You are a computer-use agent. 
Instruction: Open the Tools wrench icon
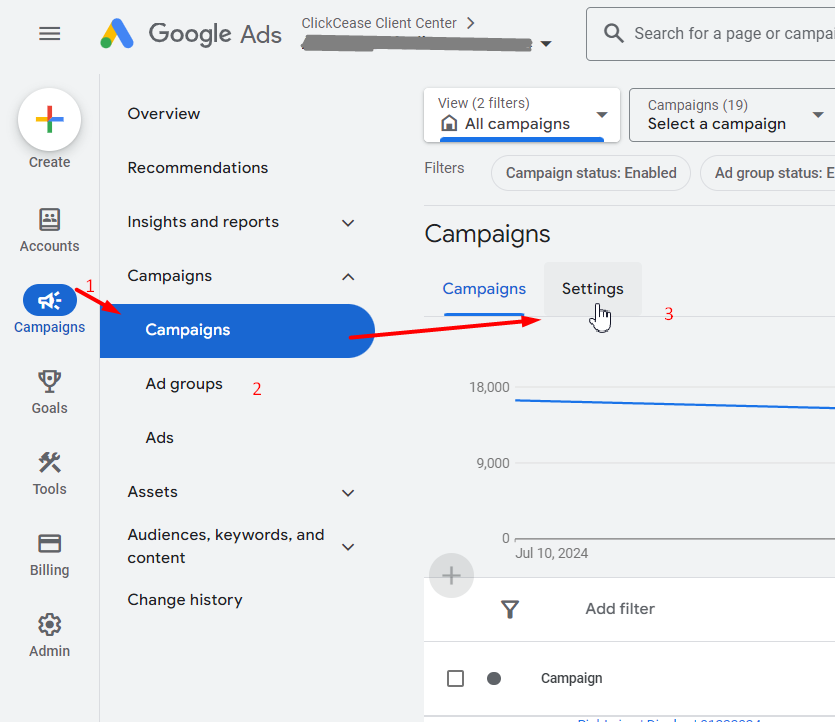click(50, 462)
